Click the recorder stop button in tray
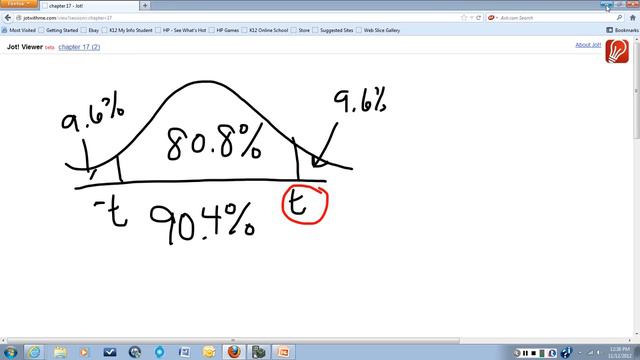This screenshot has width=640, height=360. pos(533,353)
